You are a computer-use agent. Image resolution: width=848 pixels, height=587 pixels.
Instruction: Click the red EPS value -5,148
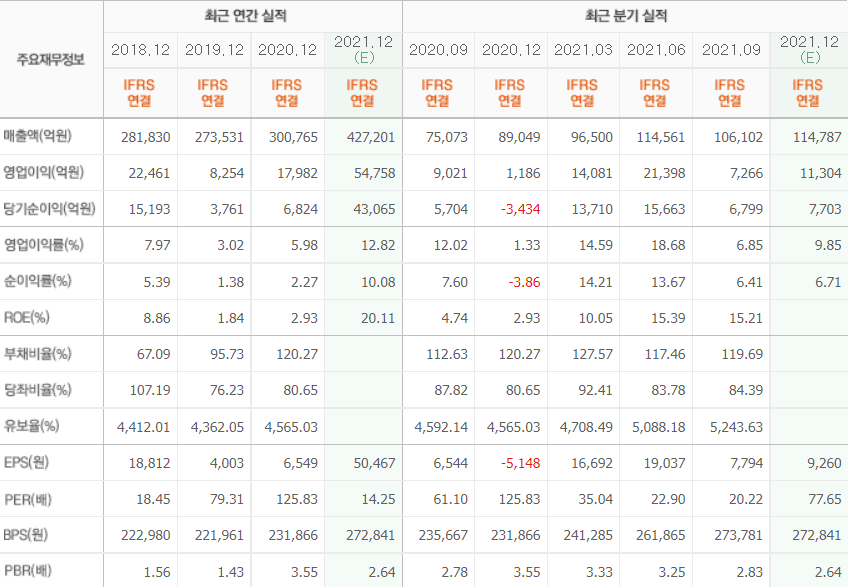point(521,464)
